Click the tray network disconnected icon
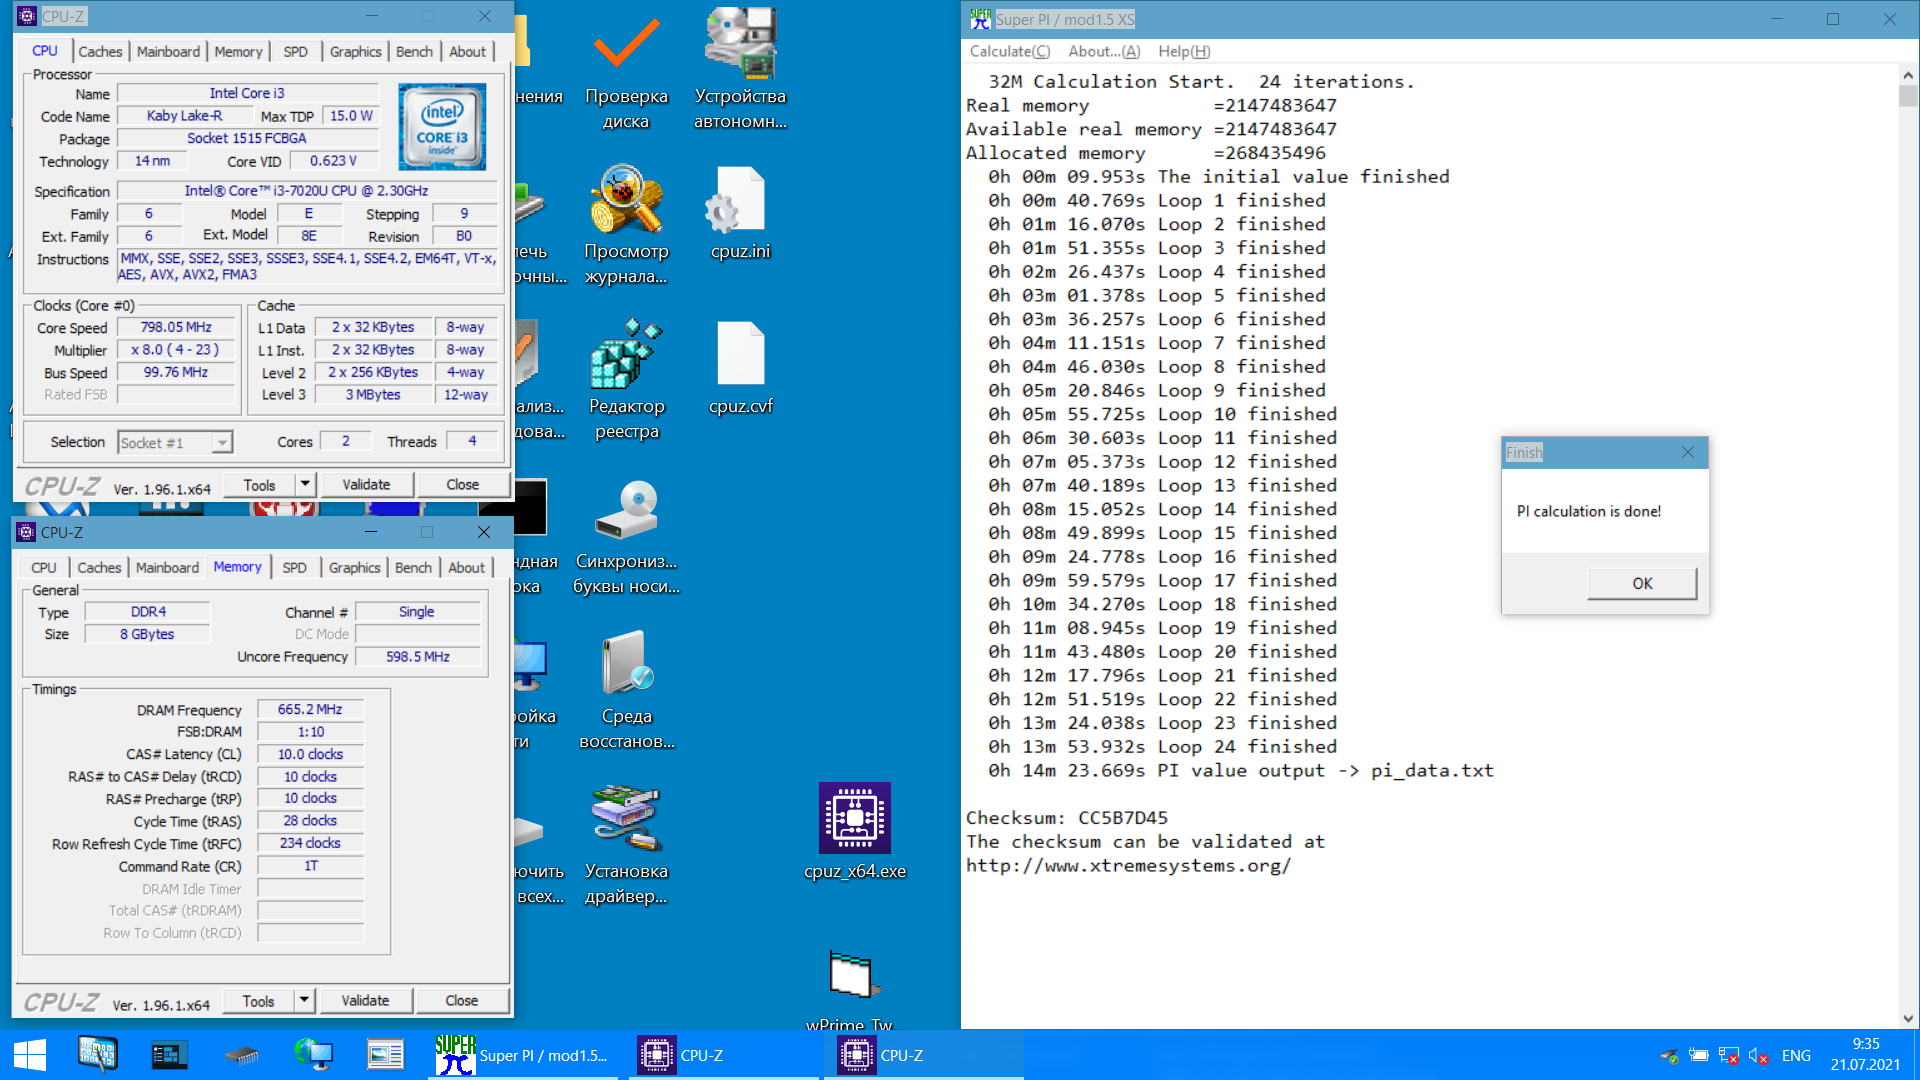 (1729, 1056)
